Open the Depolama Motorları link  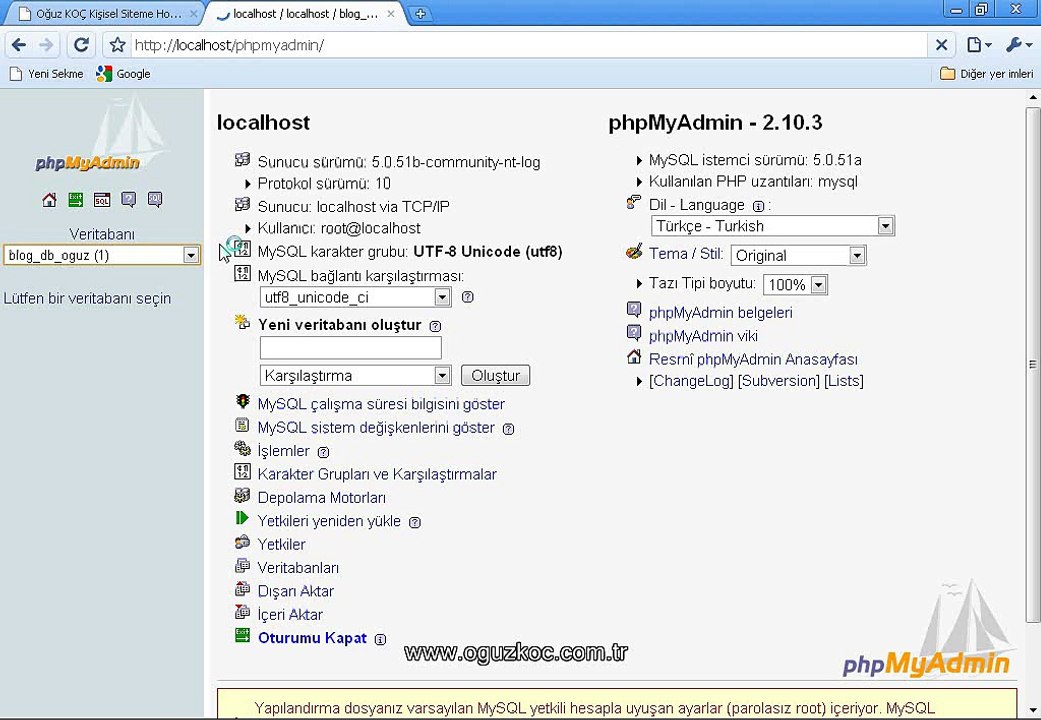coord(321,497)
